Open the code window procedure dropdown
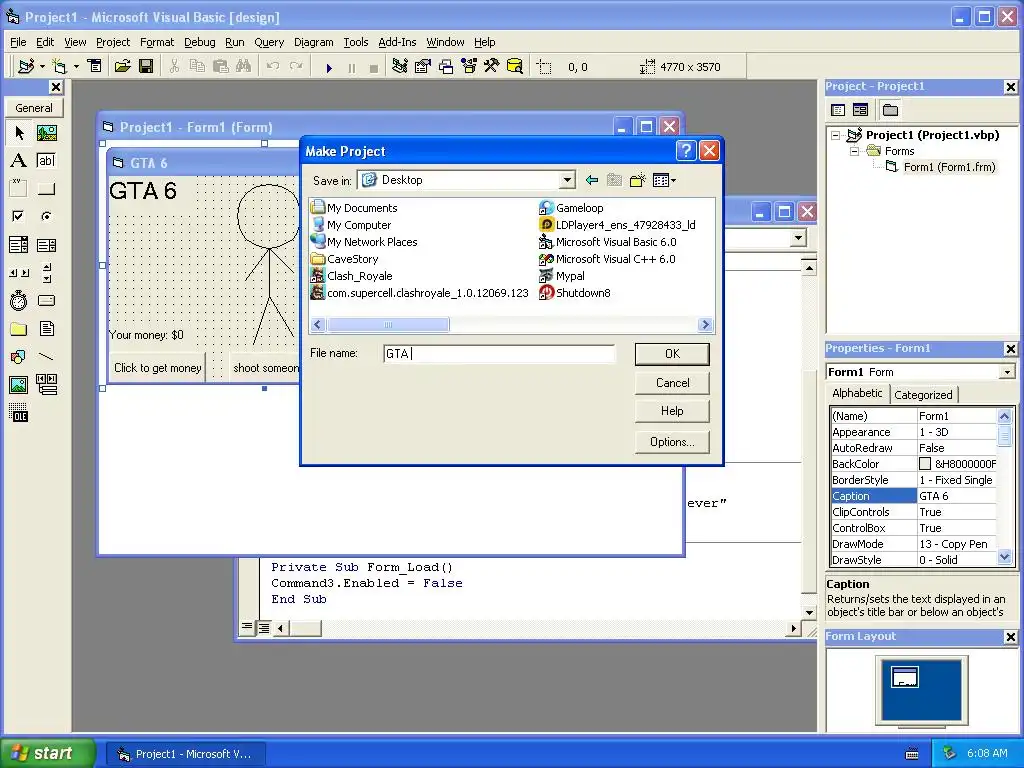1024x768 pixels. [x=798, y=238]
